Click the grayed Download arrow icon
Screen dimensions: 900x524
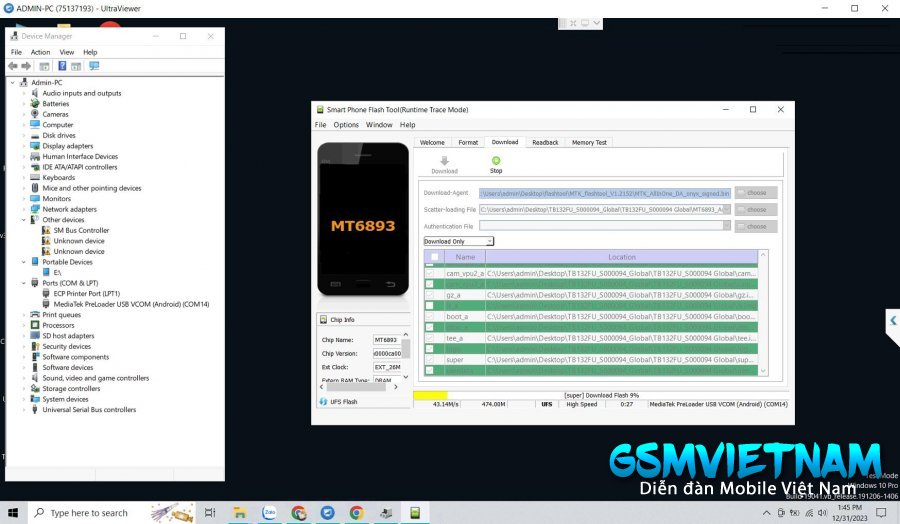coord(444,161)
